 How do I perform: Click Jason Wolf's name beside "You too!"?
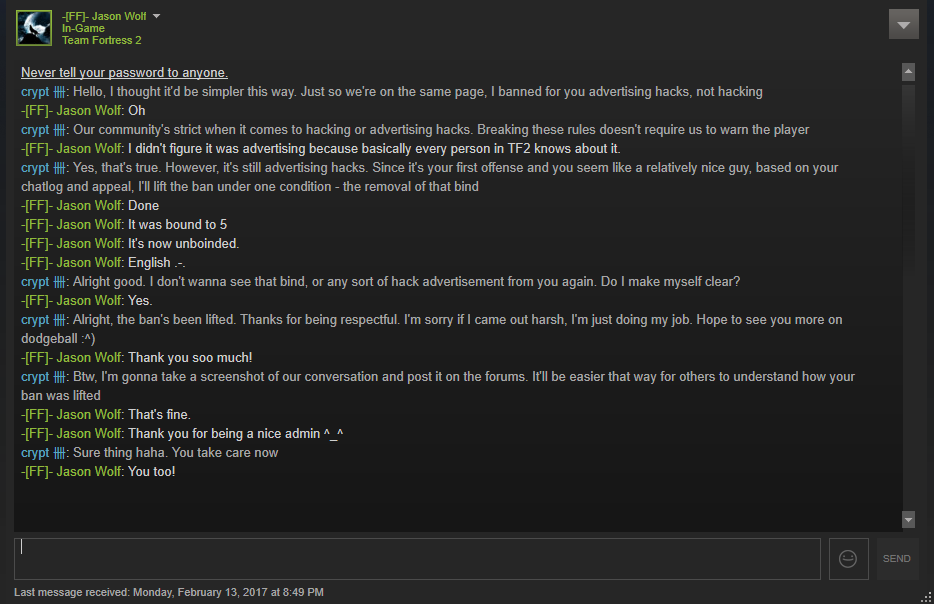[x=71, y=471]
